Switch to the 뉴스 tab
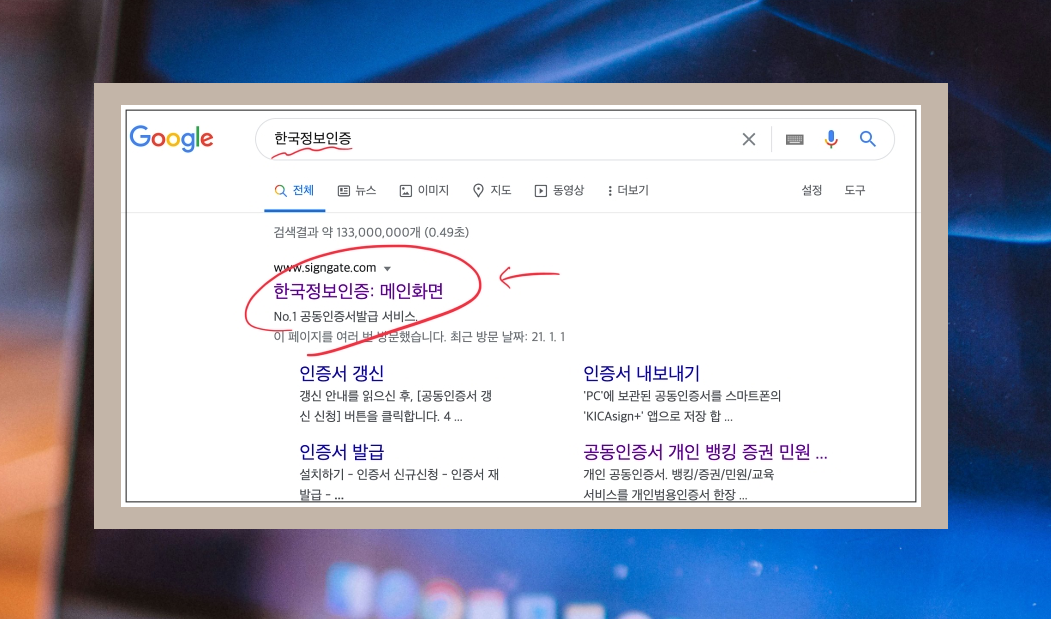The height and width of the screenshot is (619, 1051). tap(357, 190)
